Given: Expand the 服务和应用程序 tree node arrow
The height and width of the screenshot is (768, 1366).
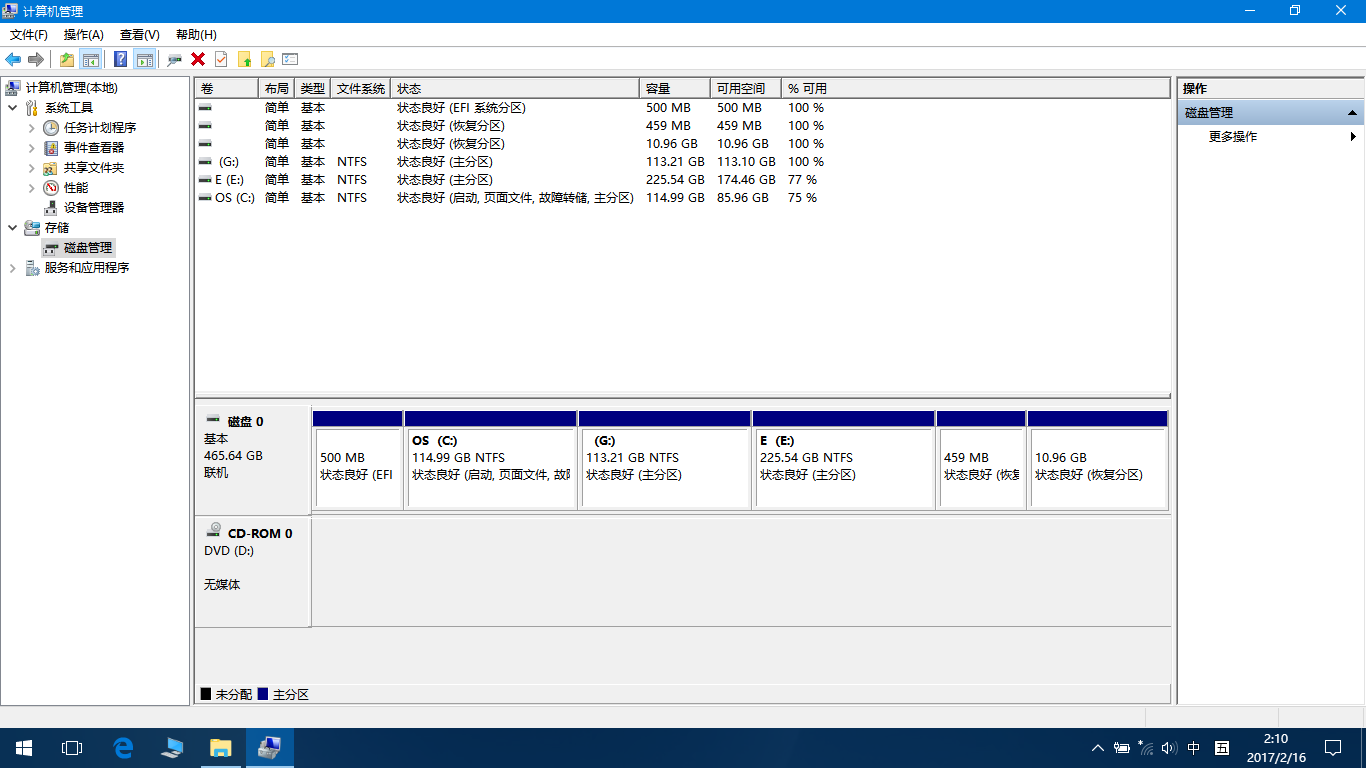Looking at the screenshot, I should coord(12,268).
